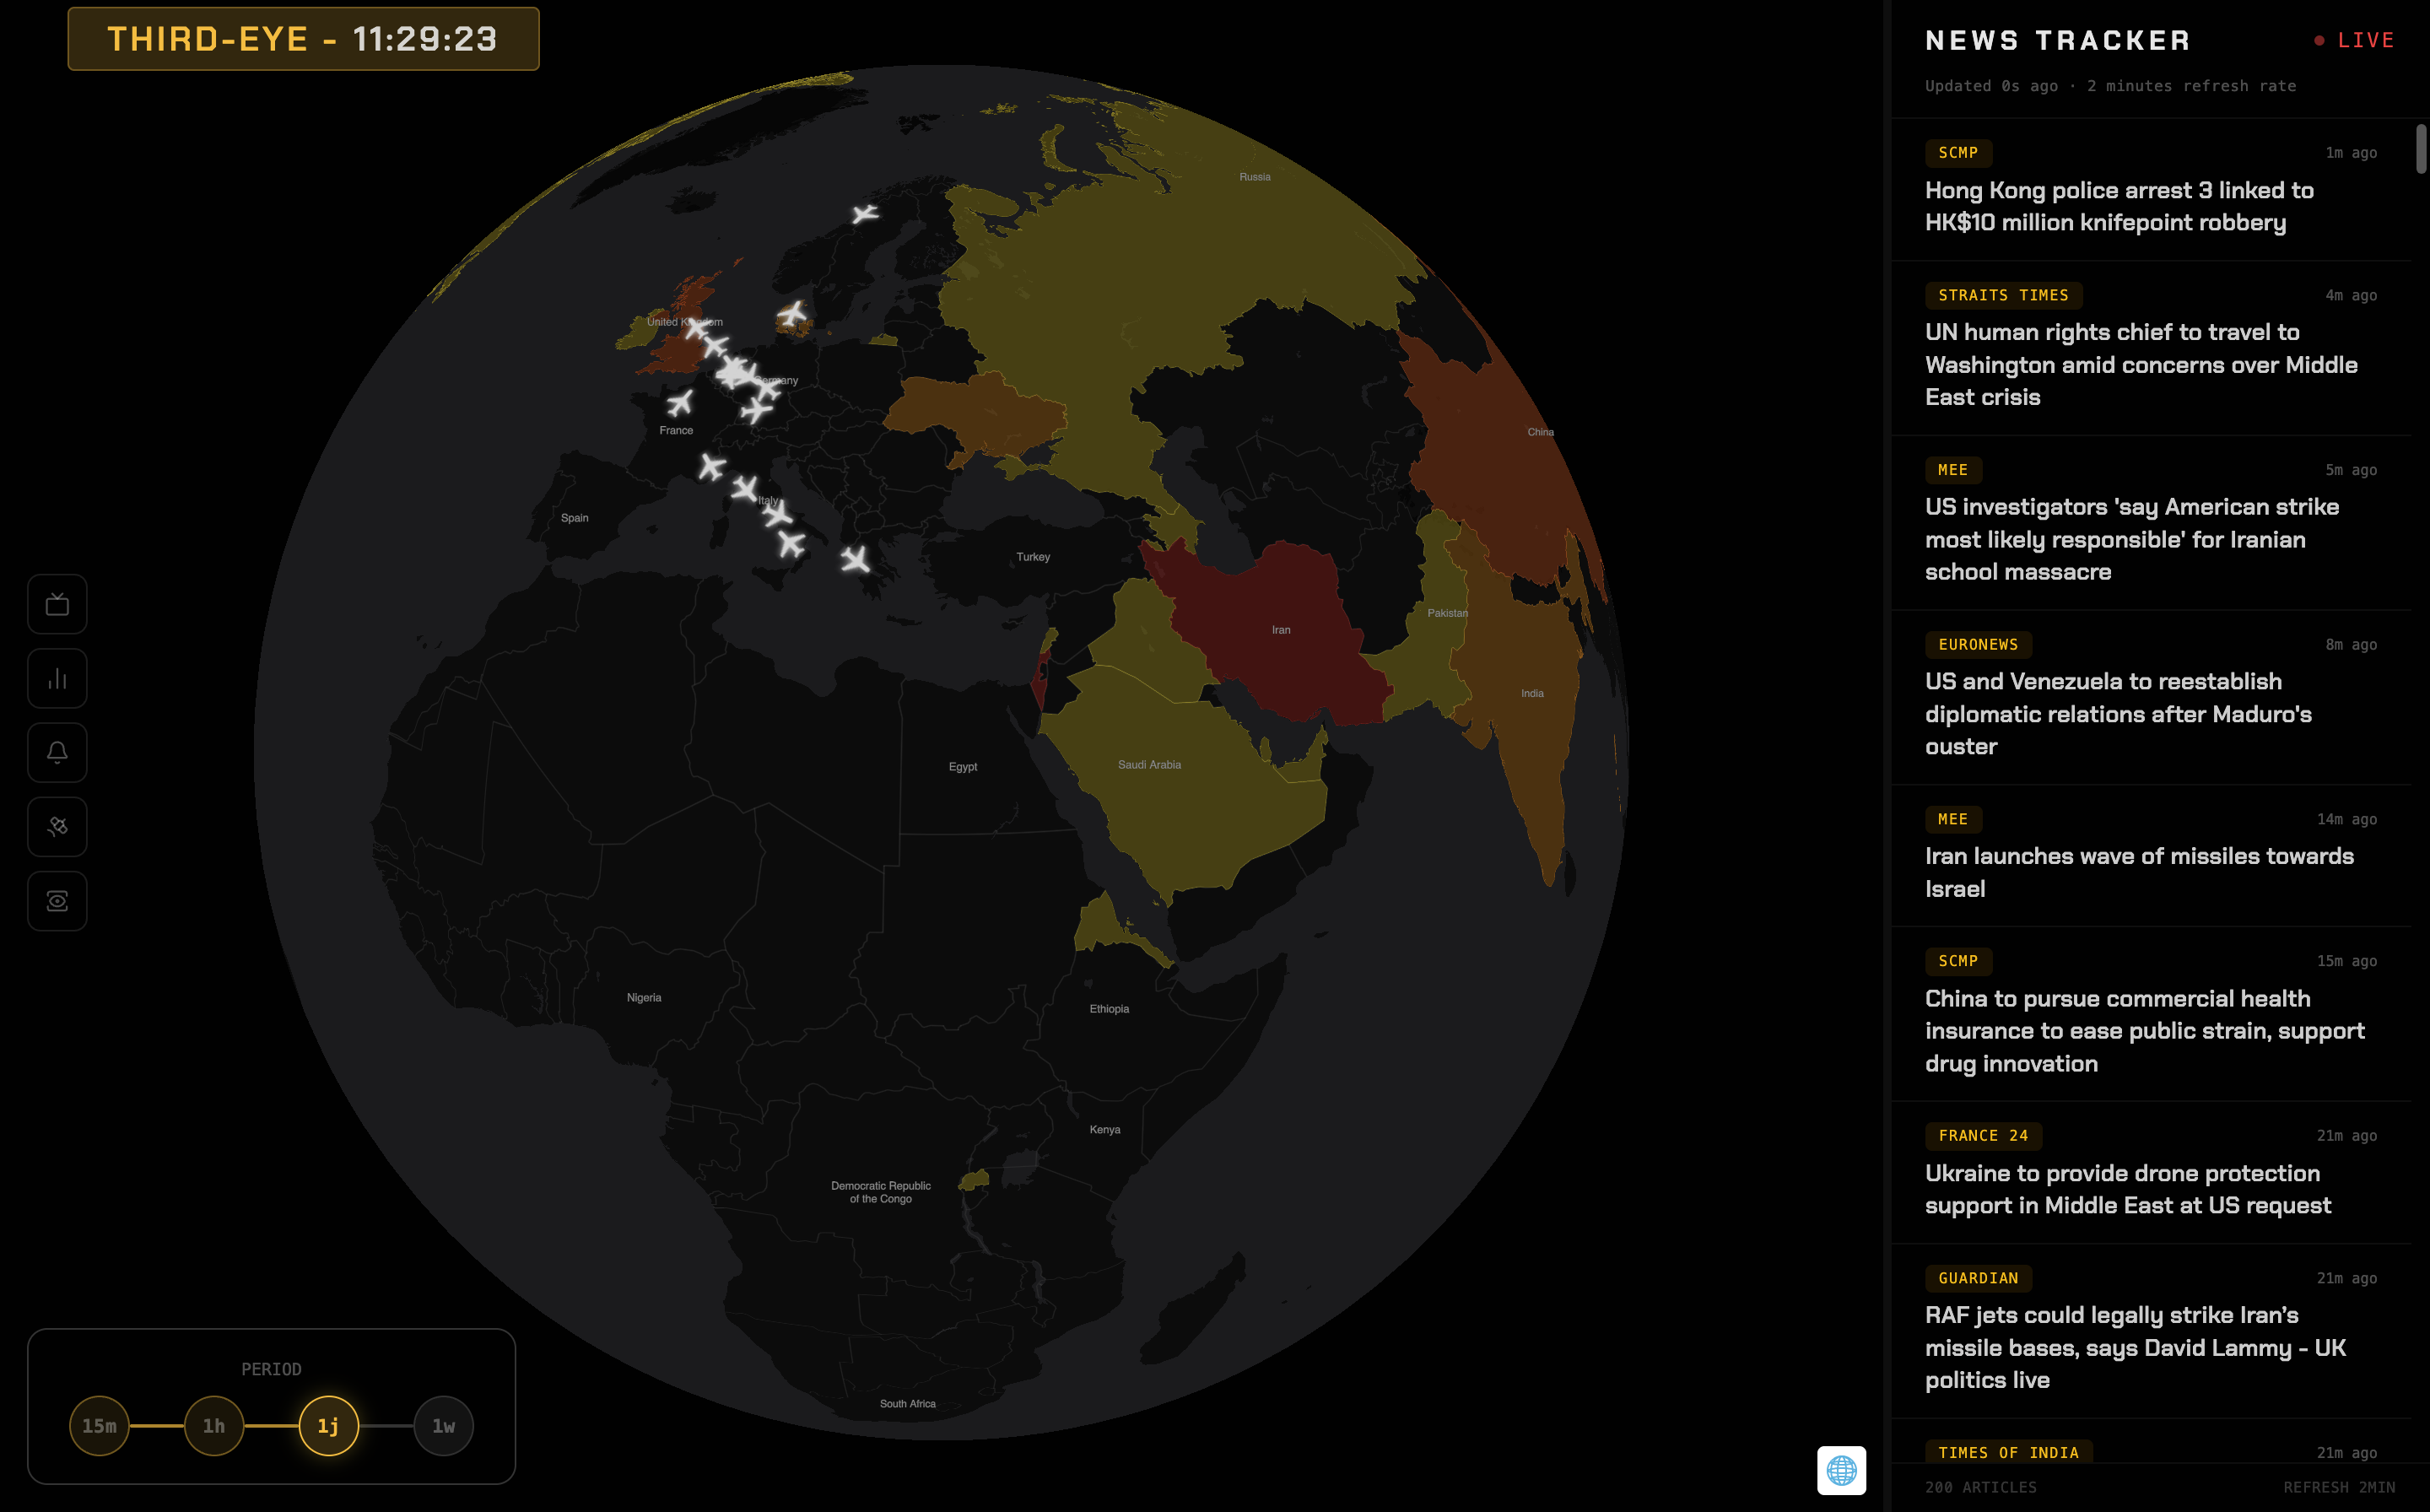Click the airplane marker near Norway
Viewport: 2430px width, 1512px height.
[865, 213]
